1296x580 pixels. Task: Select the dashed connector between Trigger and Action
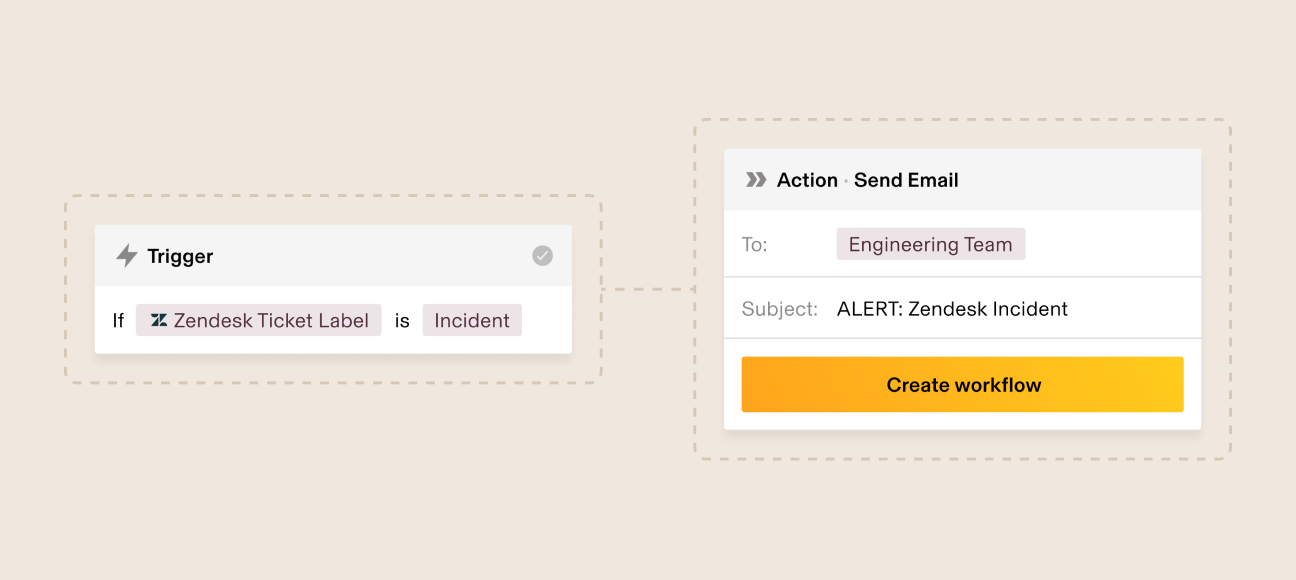pos(647,290)
